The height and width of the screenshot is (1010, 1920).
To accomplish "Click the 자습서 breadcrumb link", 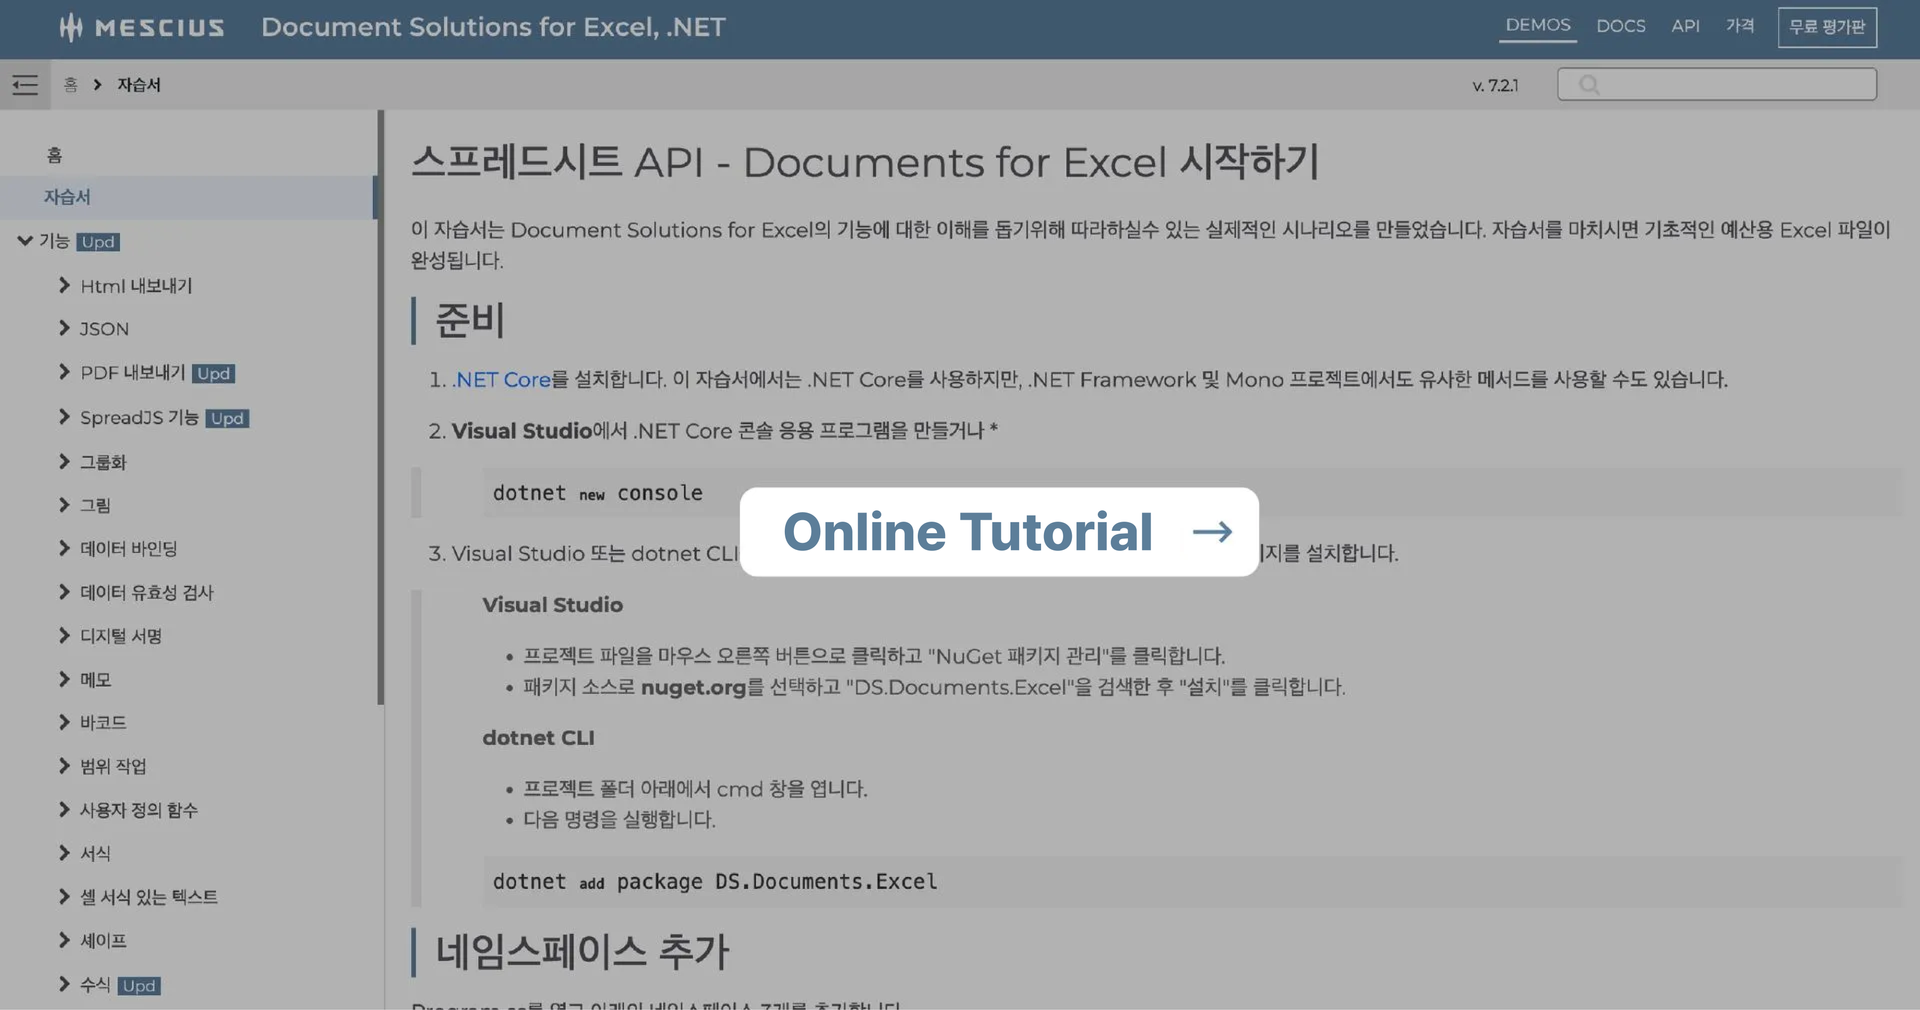I will (139, 85).
